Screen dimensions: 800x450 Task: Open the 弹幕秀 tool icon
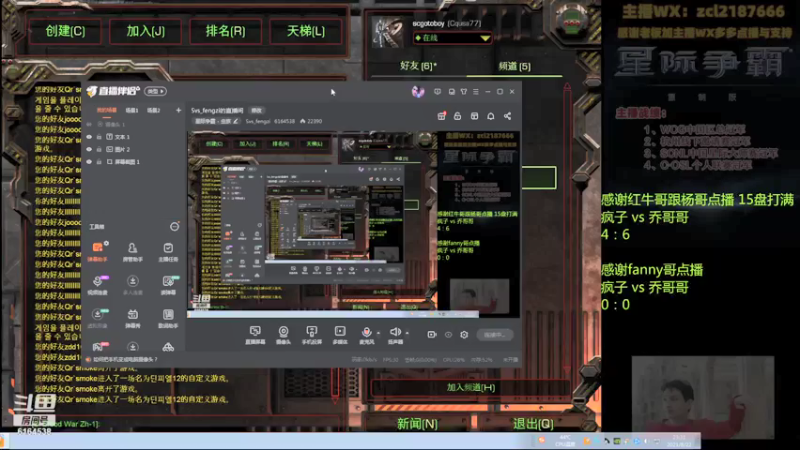pyautogui.click(x=133, y=318)
